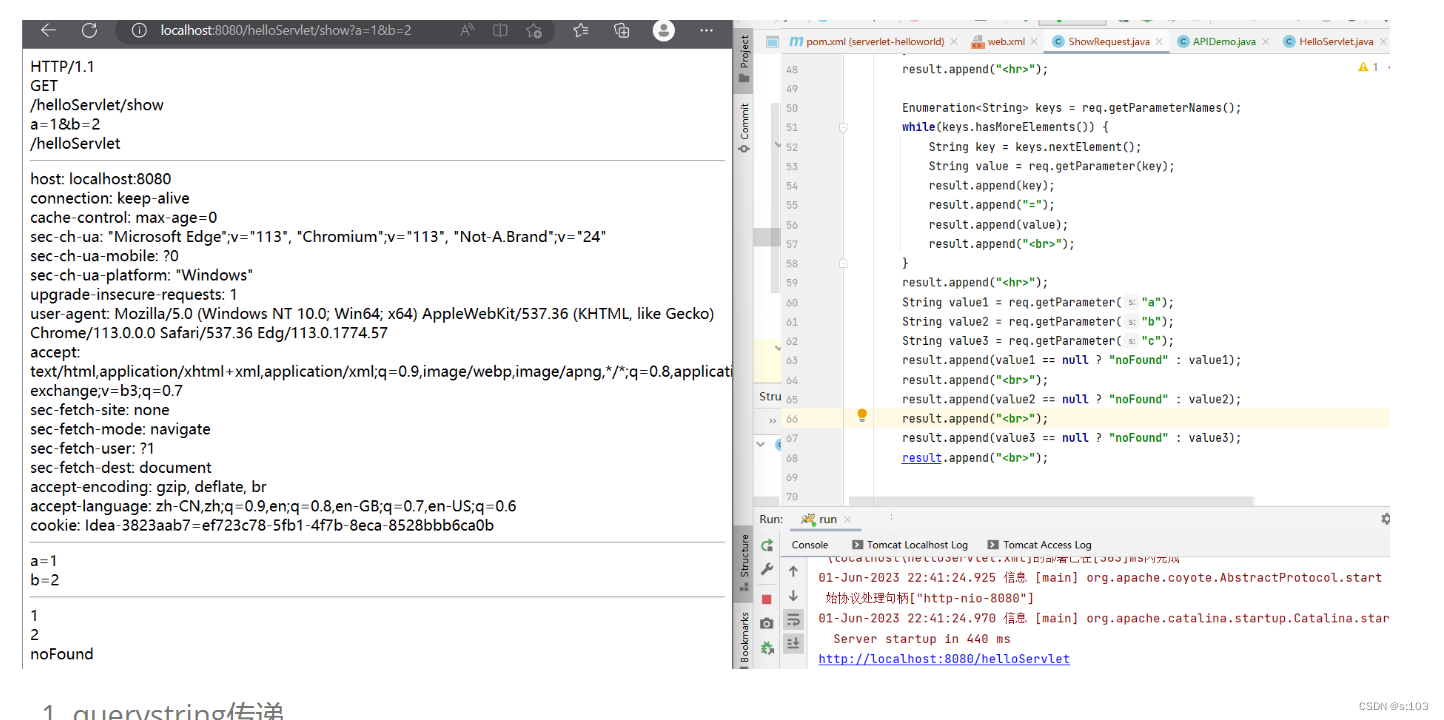The image size is (1444, 720).
Task: Reload the browser page
Action: click(89, 31)
